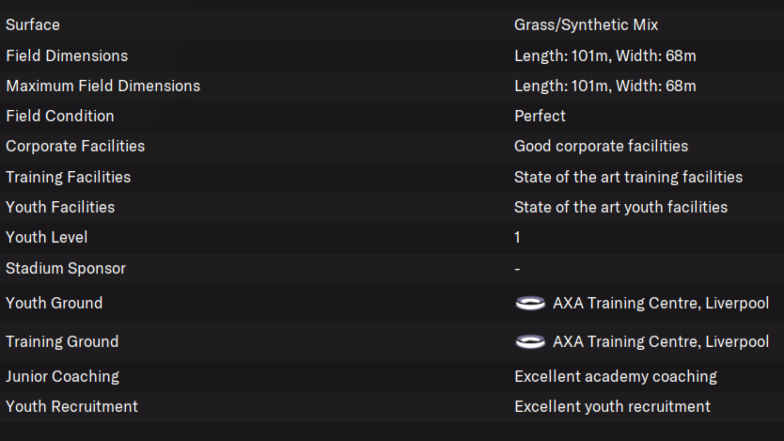Click Excellent academy coaching text
784x441 pixels.
[x=616, y=376]
